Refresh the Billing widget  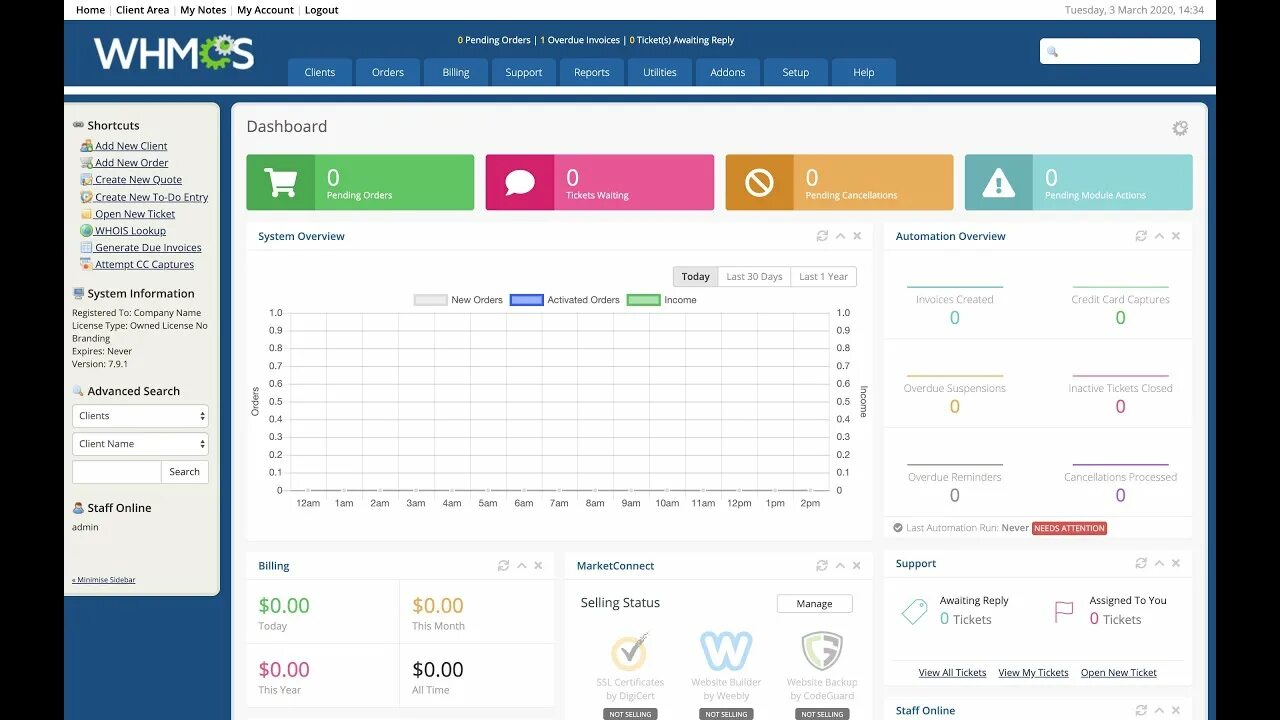pos(503,565)
